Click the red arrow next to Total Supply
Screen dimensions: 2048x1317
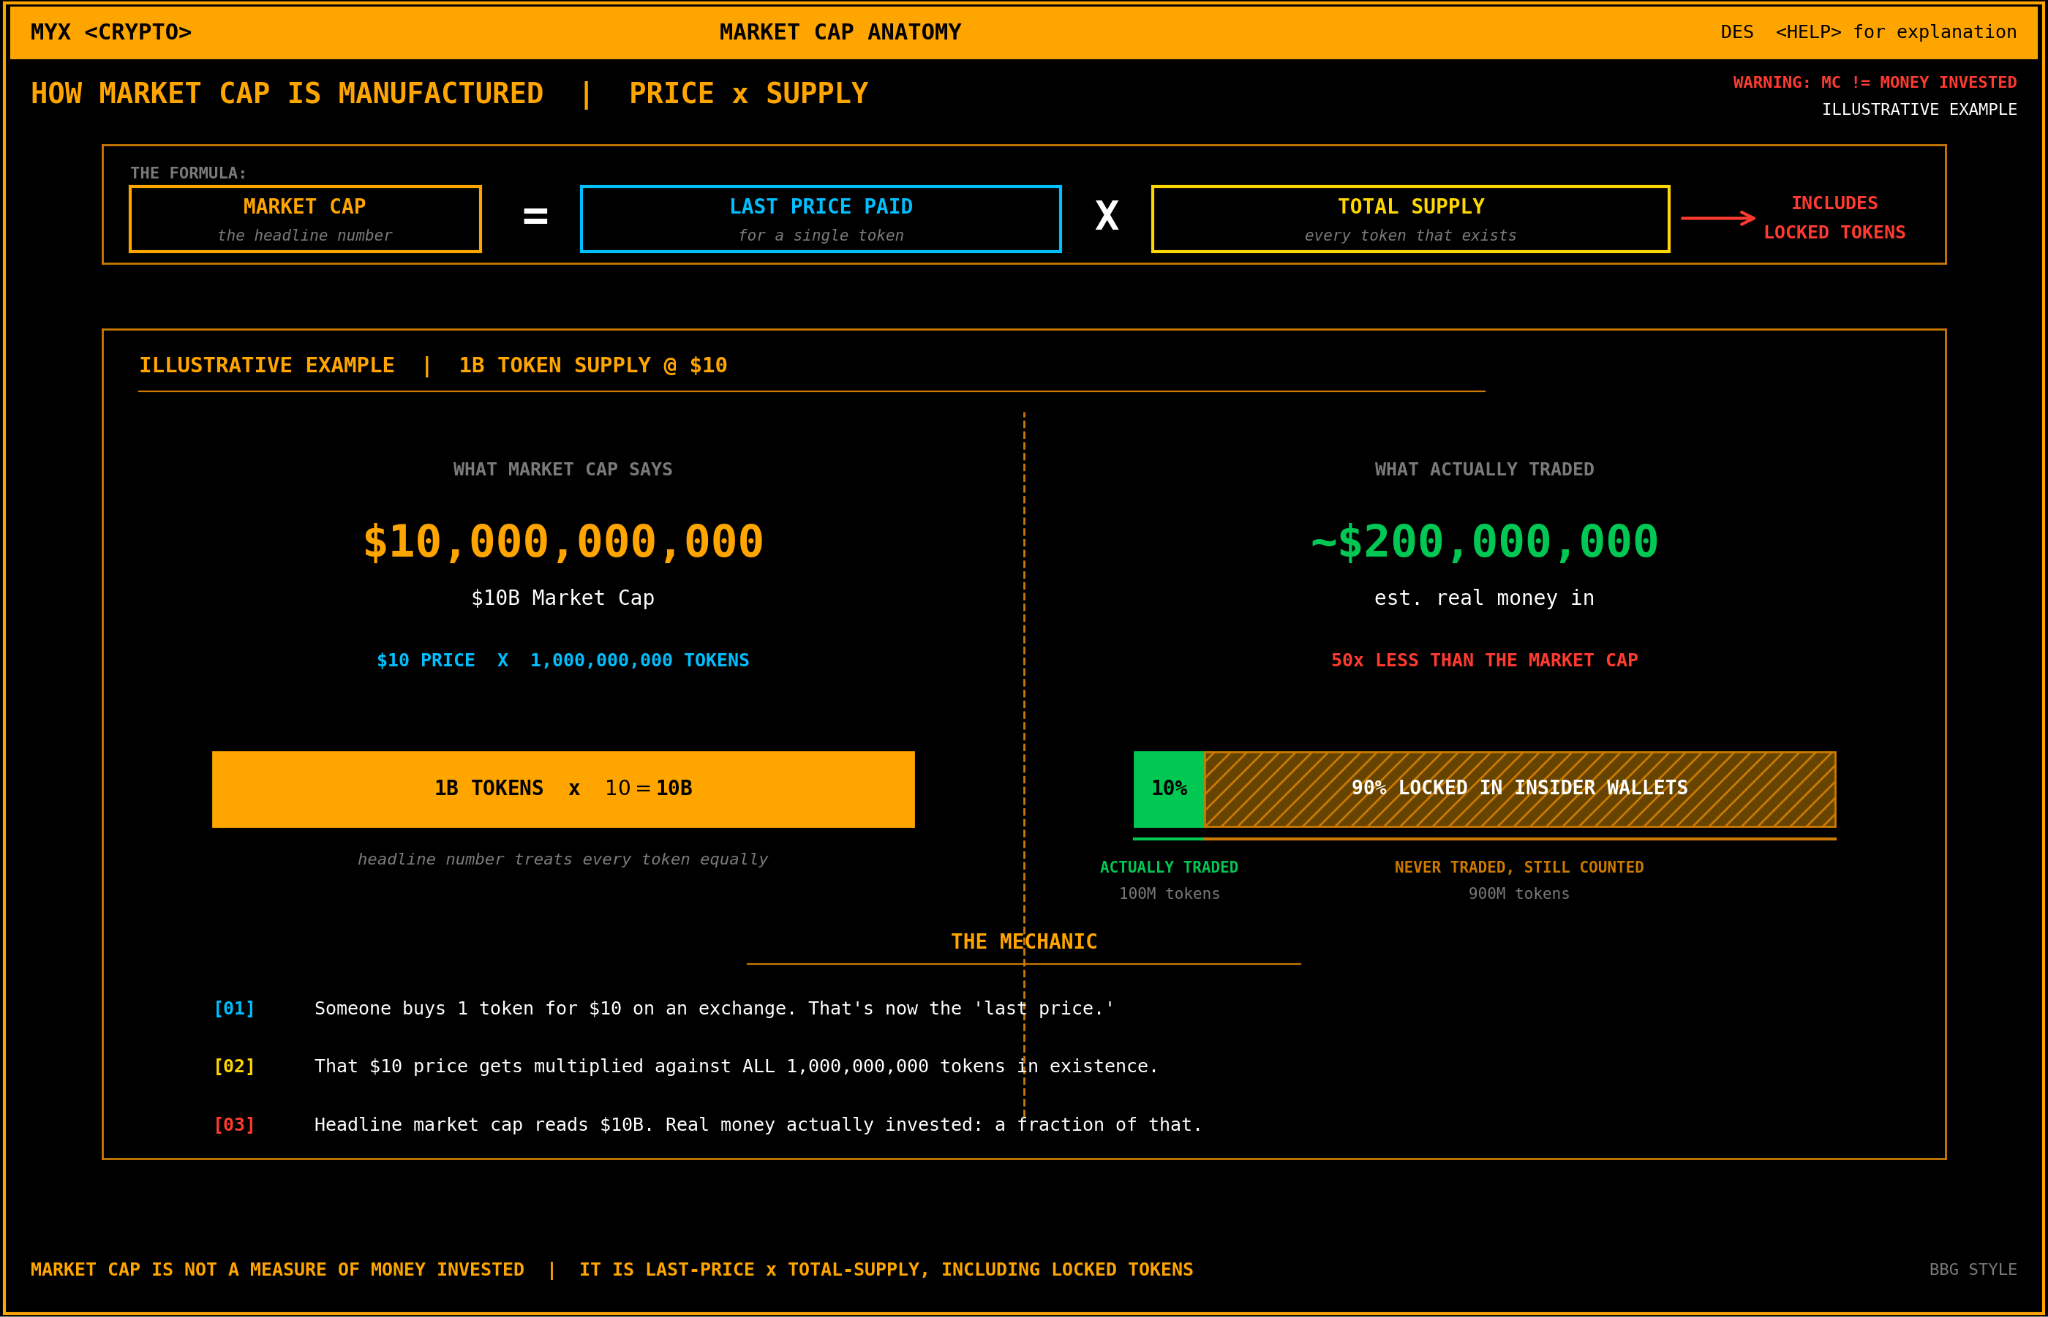coord(1718,218)
